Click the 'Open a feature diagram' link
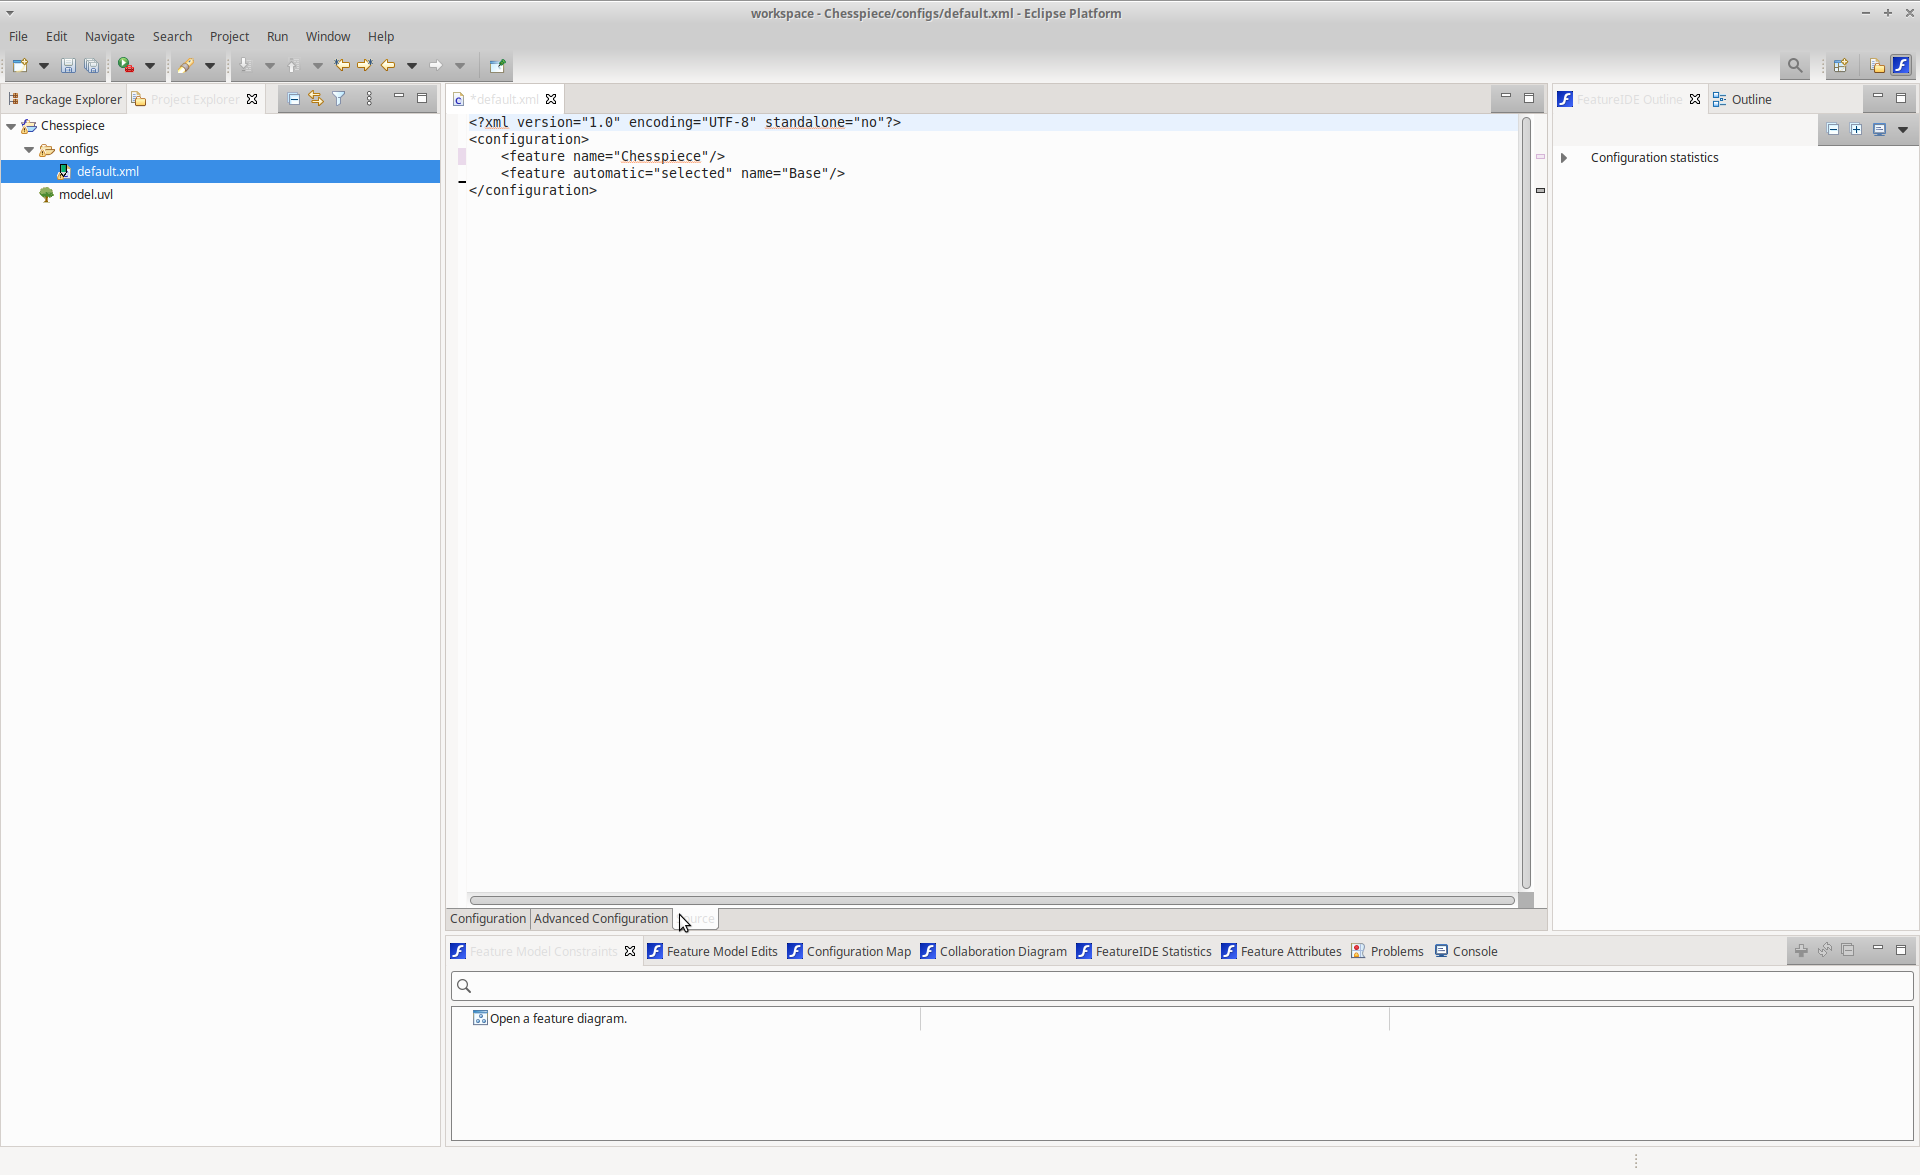Viewport: 1920px width, 1175px height. coord(557,1018)
